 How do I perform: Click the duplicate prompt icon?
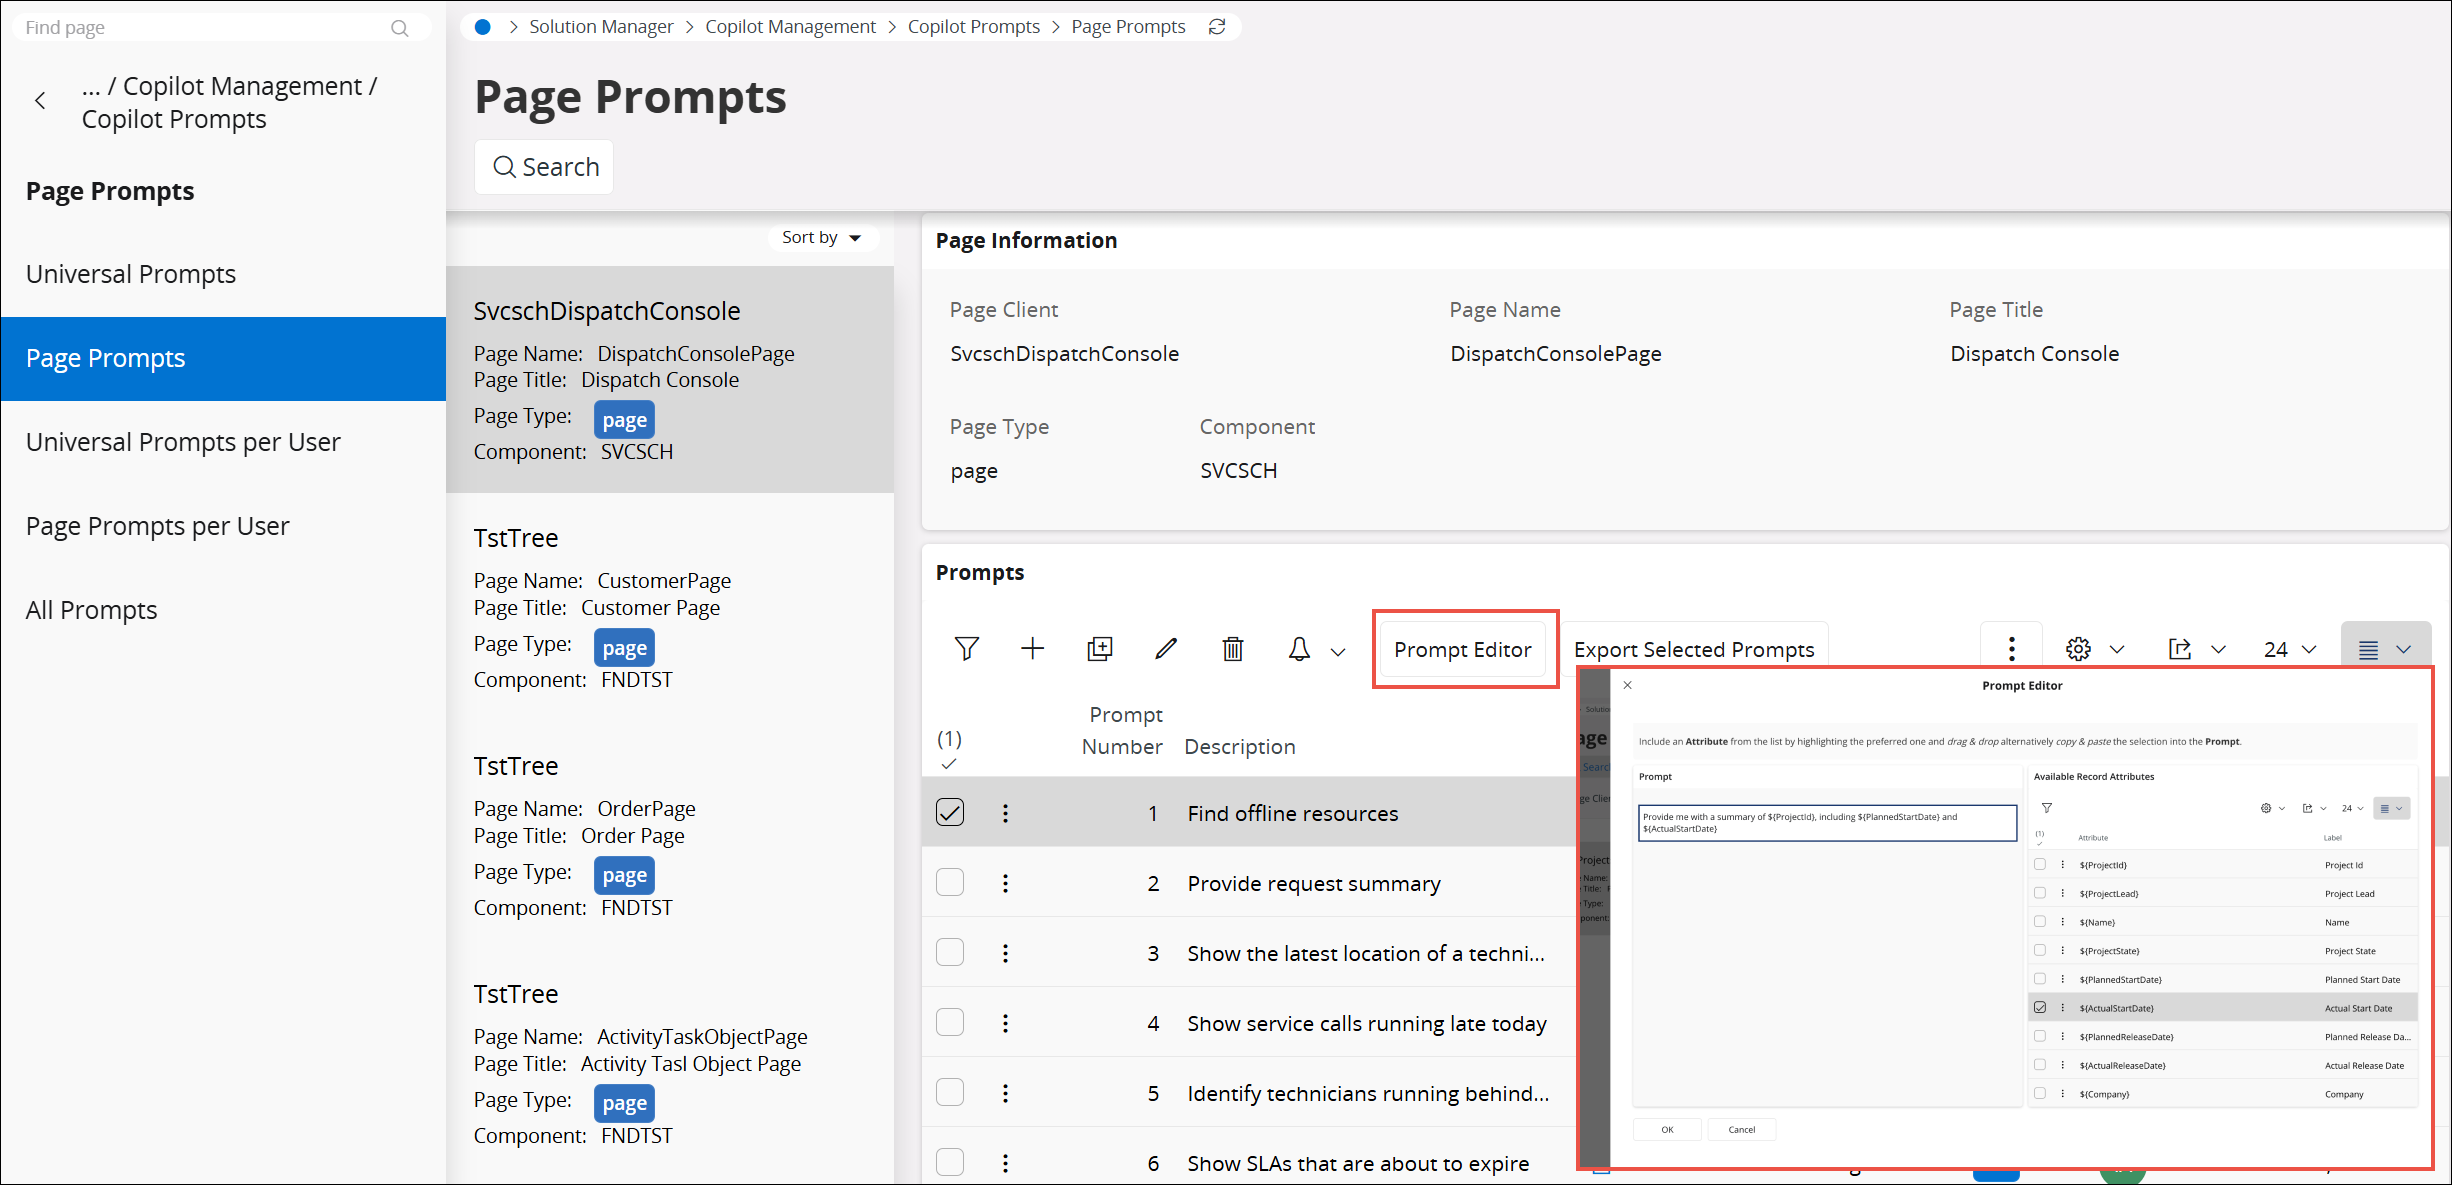1099,649
